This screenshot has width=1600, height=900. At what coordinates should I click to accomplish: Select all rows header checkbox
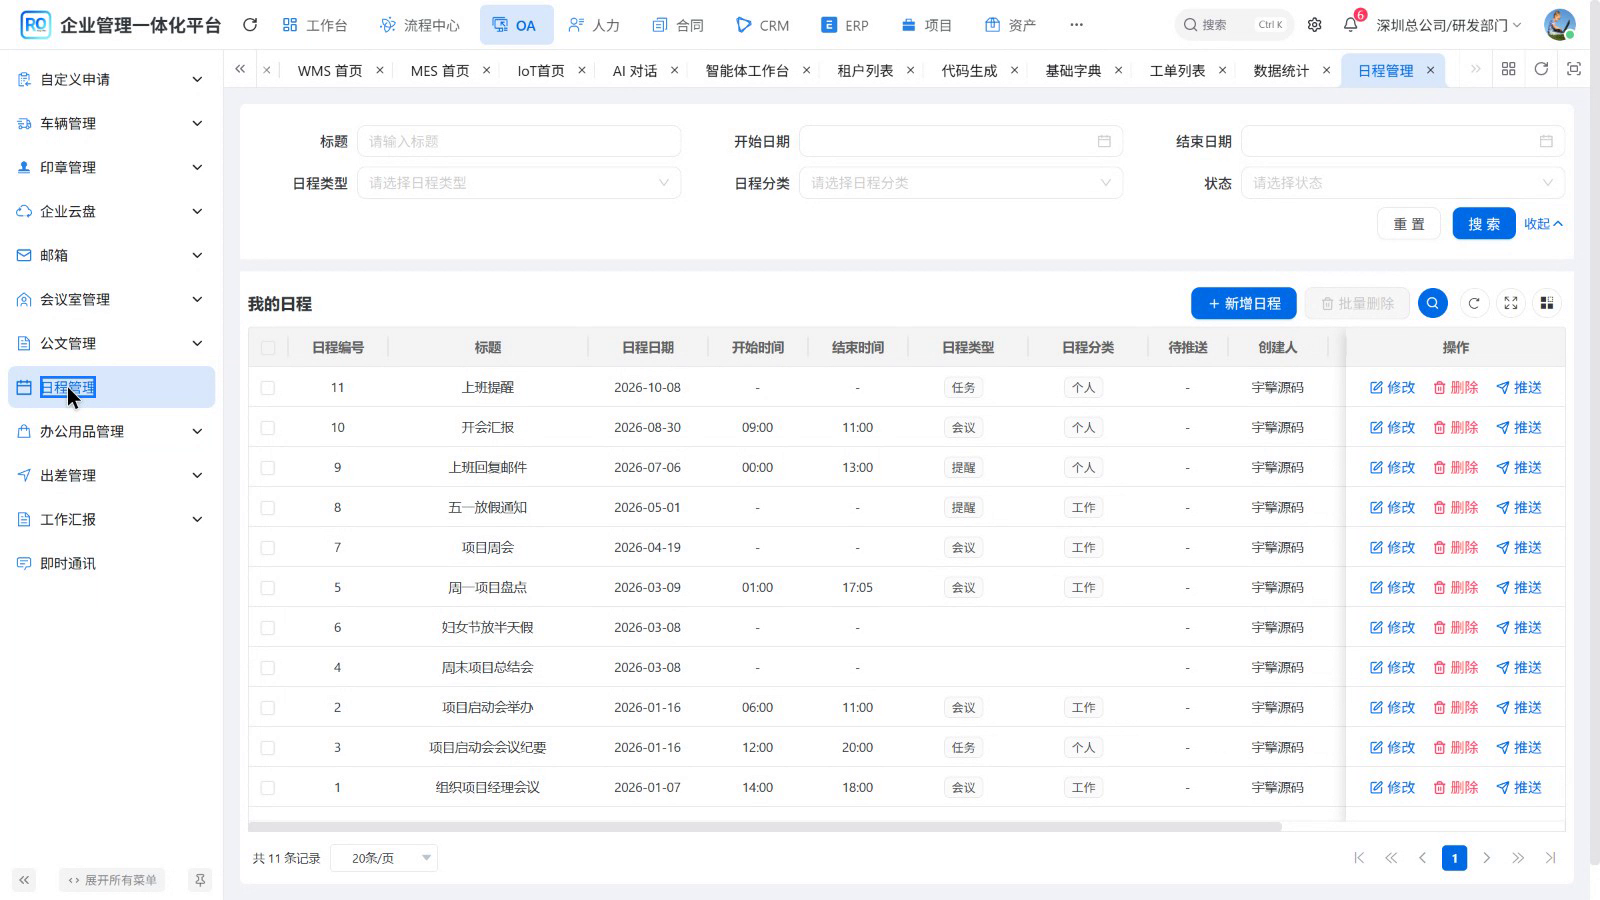(x=268, y=348)
